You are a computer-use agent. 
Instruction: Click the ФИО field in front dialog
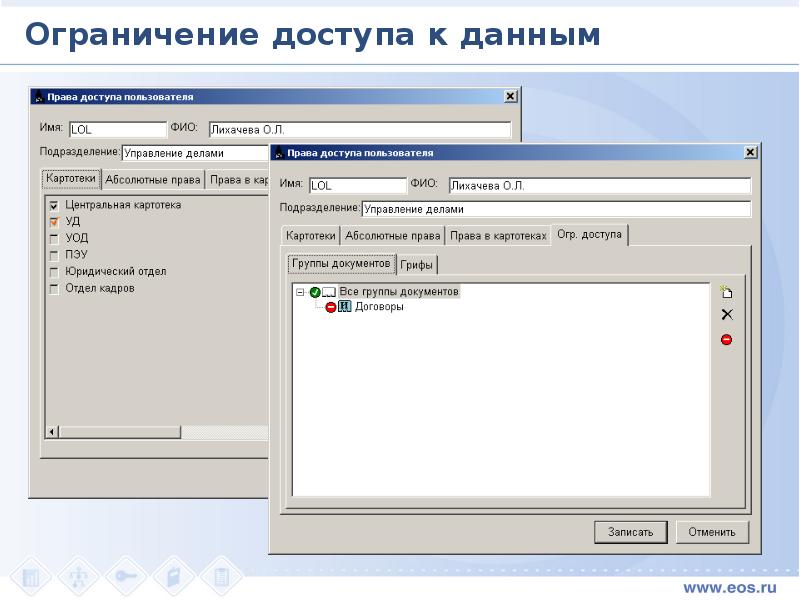pos(599,186)
